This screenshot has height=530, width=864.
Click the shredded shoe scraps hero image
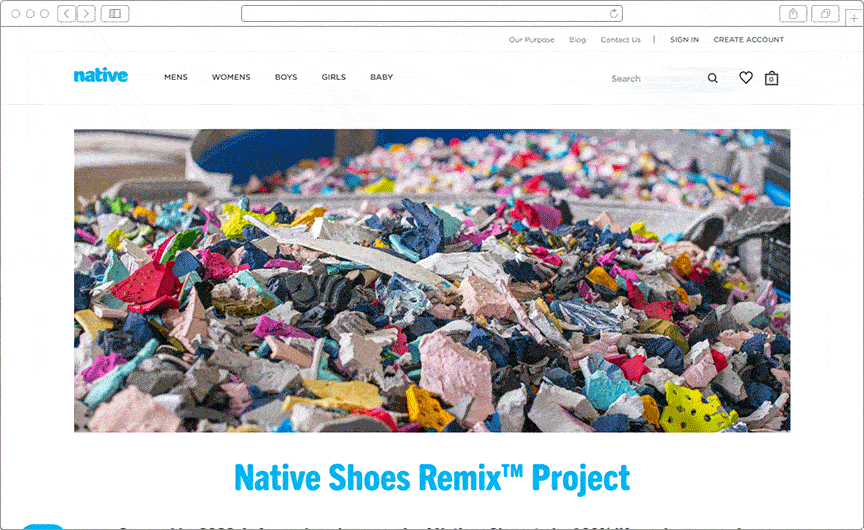tap(432, 280)
